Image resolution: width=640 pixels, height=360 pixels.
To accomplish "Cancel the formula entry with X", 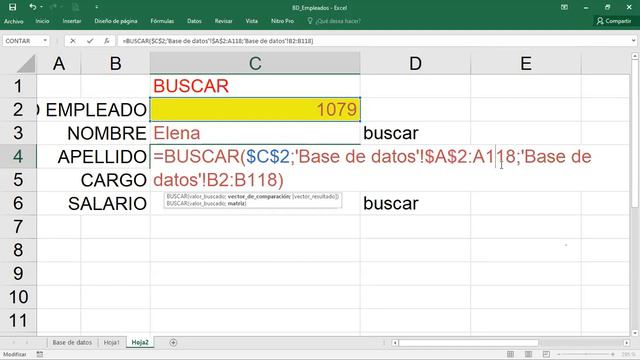I will tap(73, 41).
